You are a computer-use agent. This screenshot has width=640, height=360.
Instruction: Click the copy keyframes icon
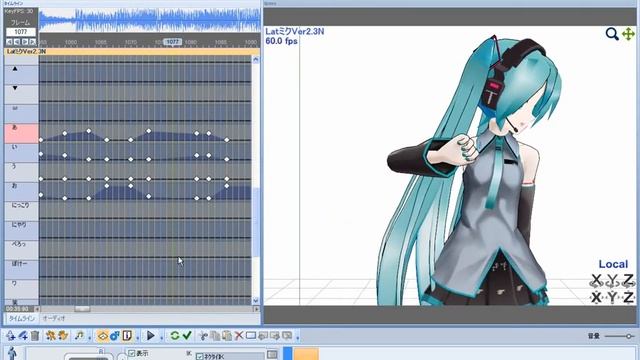[215, 336]
